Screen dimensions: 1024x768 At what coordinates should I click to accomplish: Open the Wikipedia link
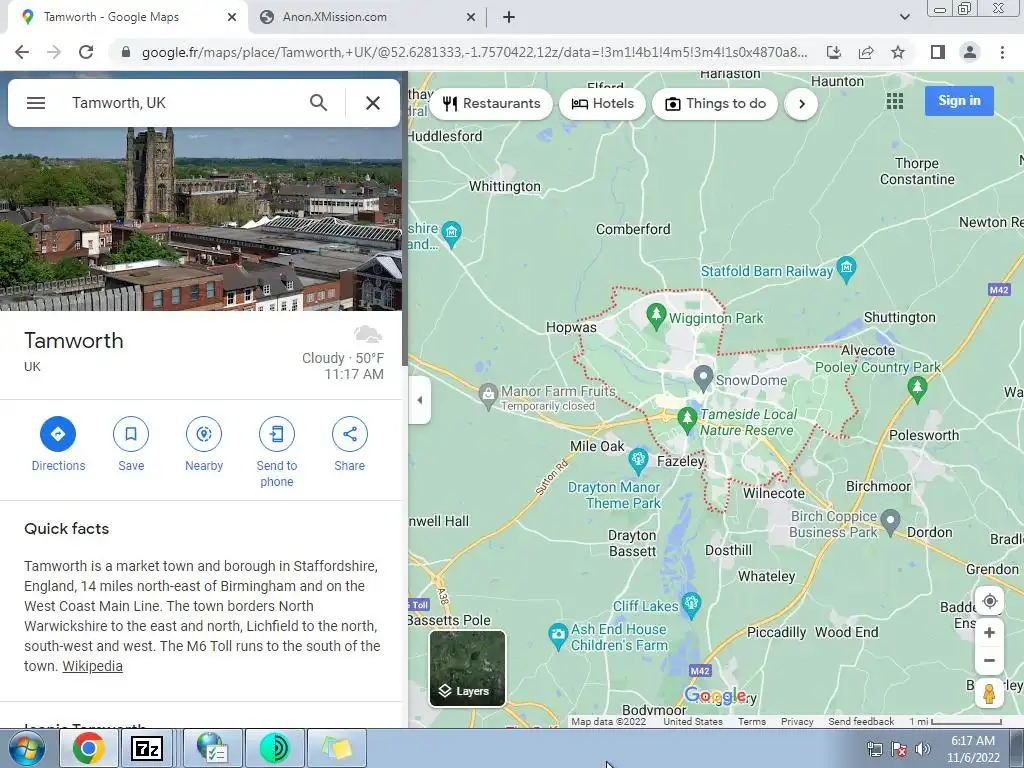click(92, 666)
